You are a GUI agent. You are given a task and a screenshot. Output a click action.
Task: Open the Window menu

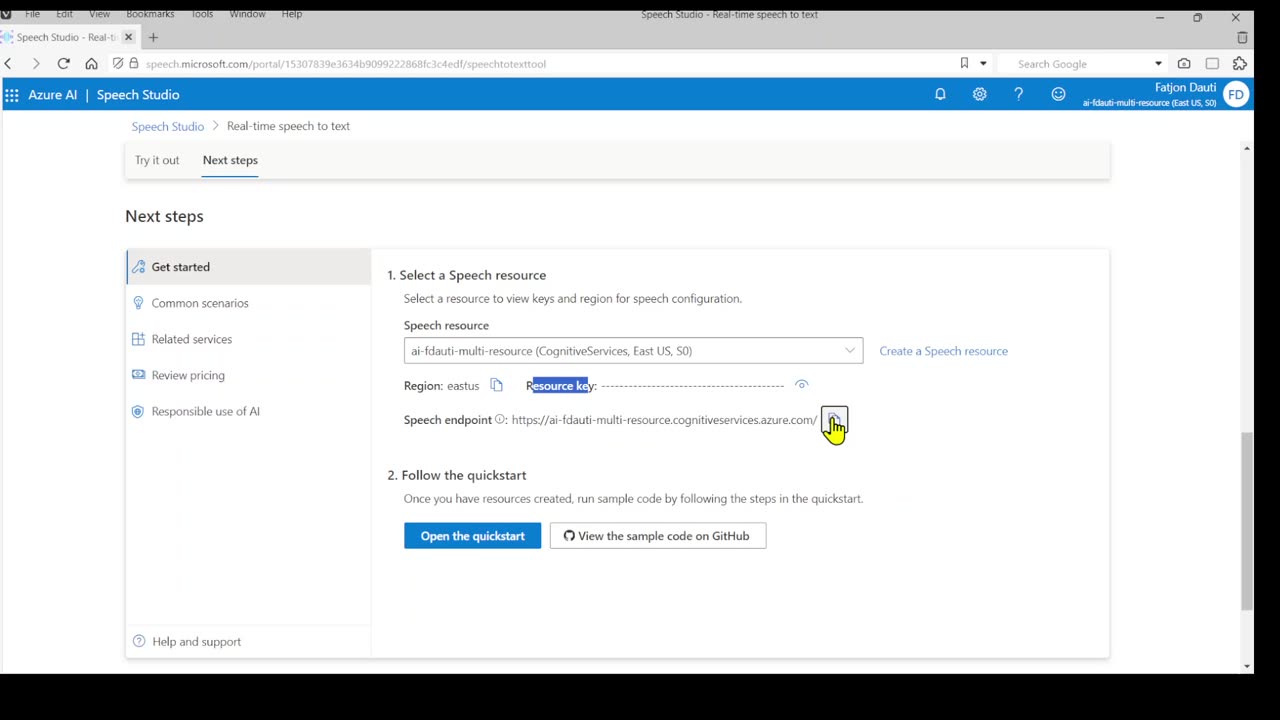click(247, 14)
